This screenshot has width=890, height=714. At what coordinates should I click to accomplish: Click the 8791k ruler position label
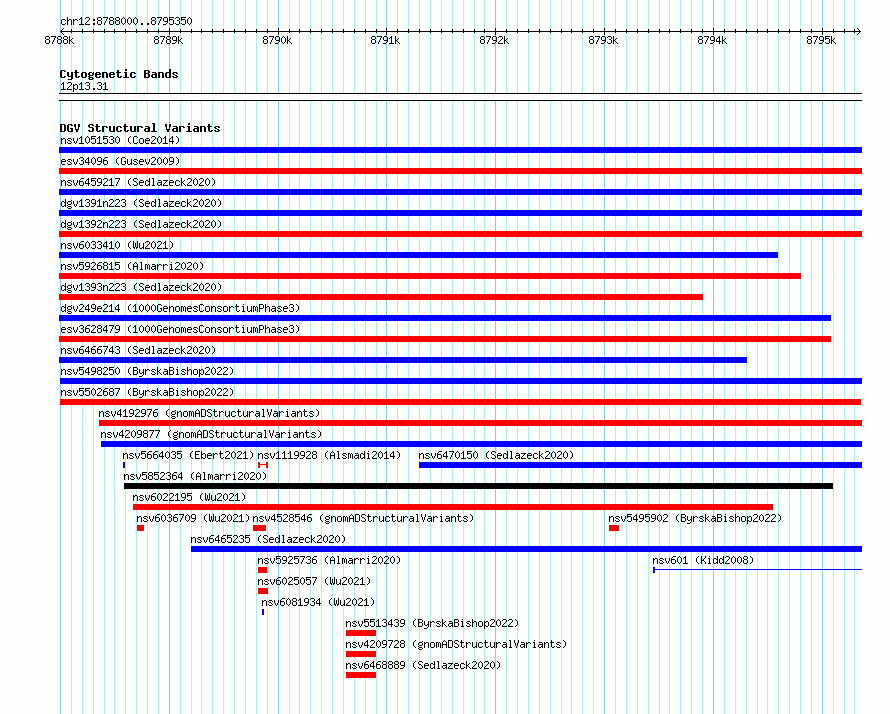[385, 40]
